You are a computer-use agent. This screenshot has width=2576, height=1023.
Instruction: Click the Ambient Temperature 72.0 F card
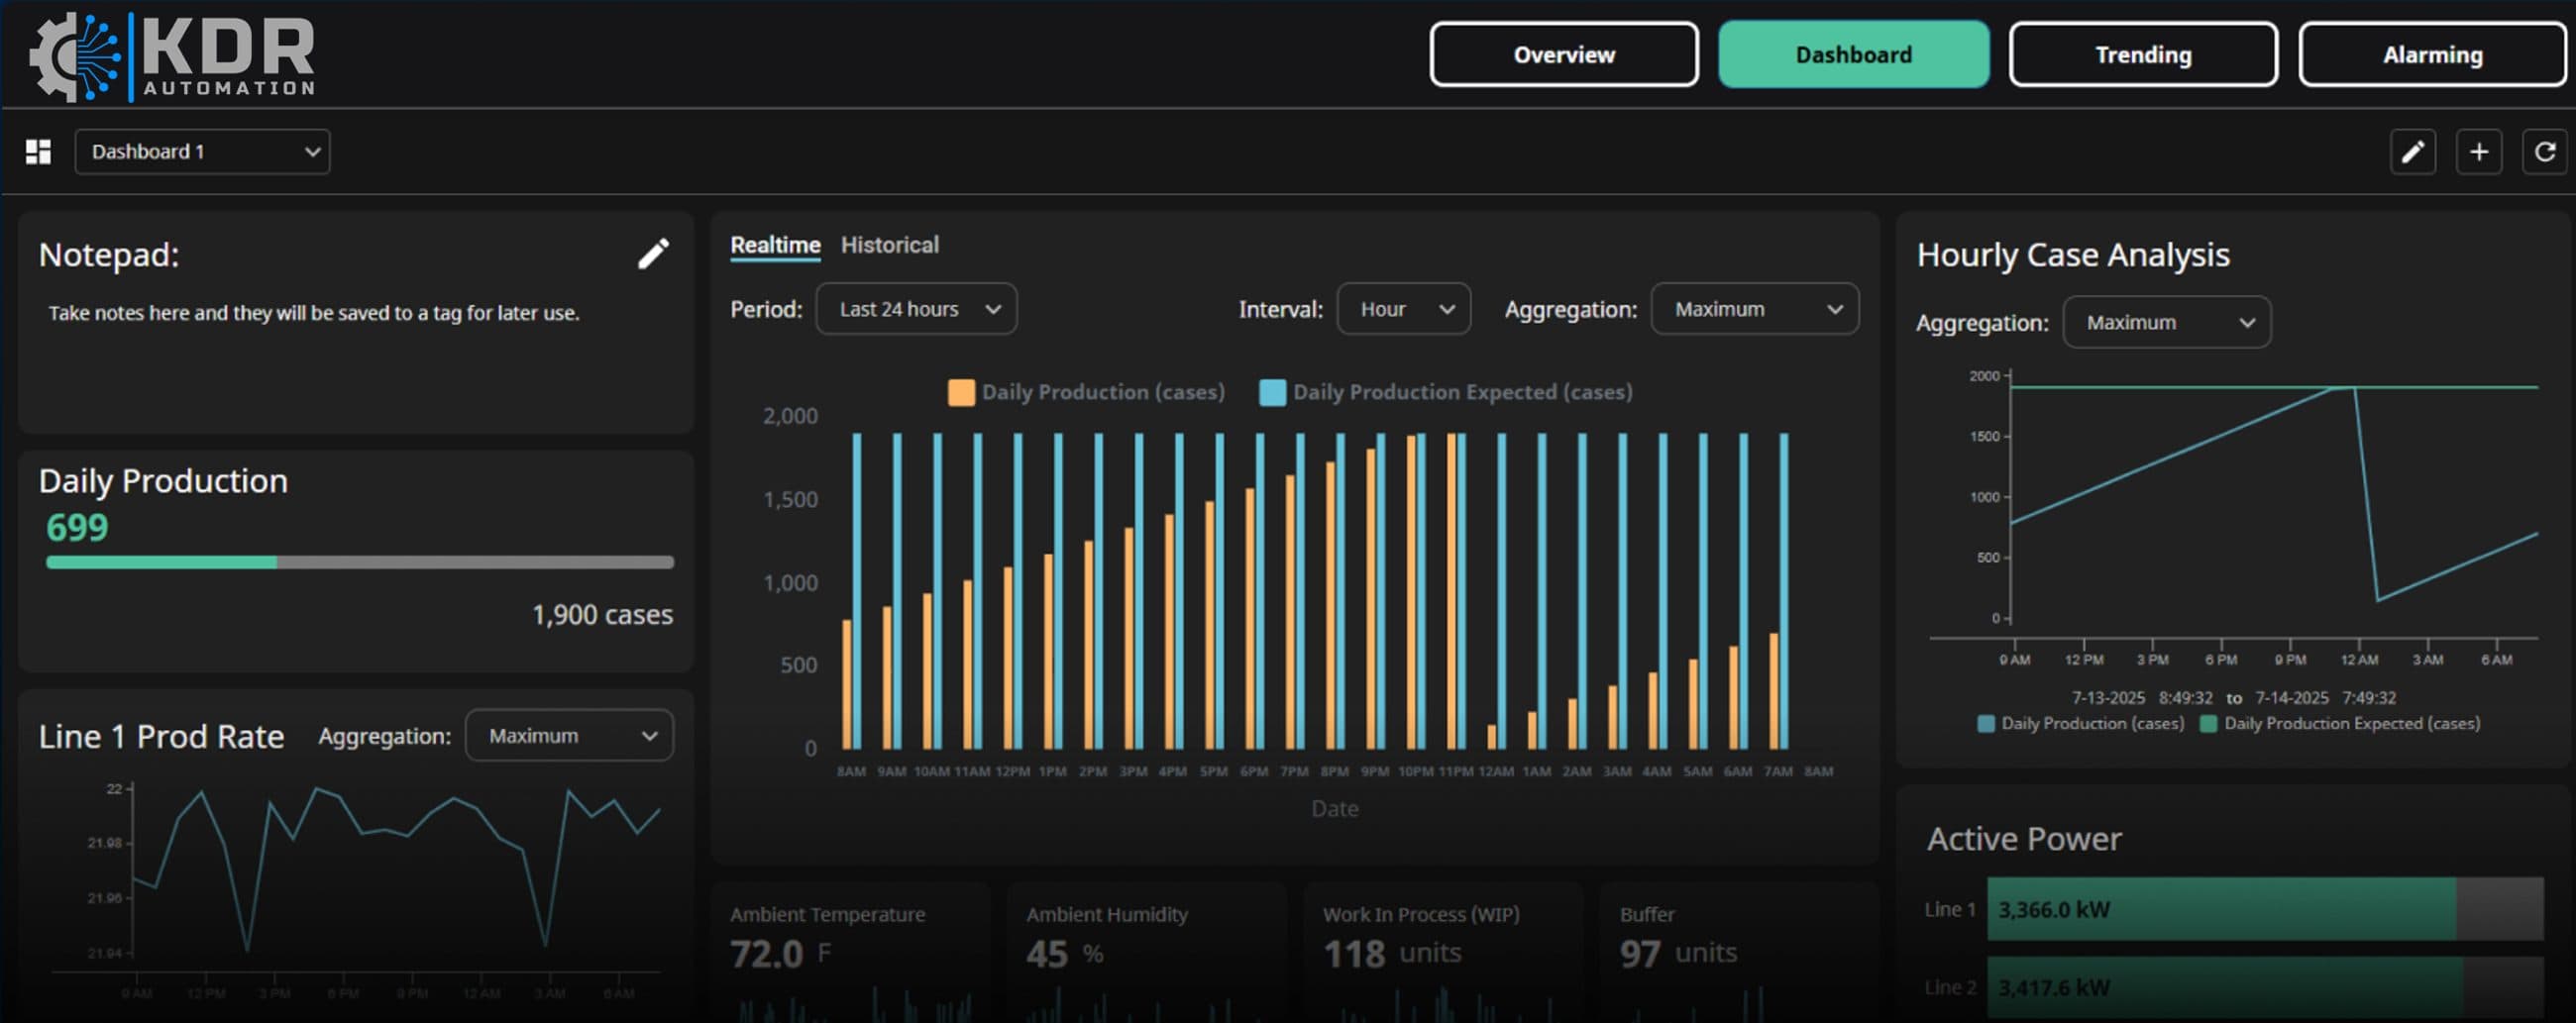850,950
